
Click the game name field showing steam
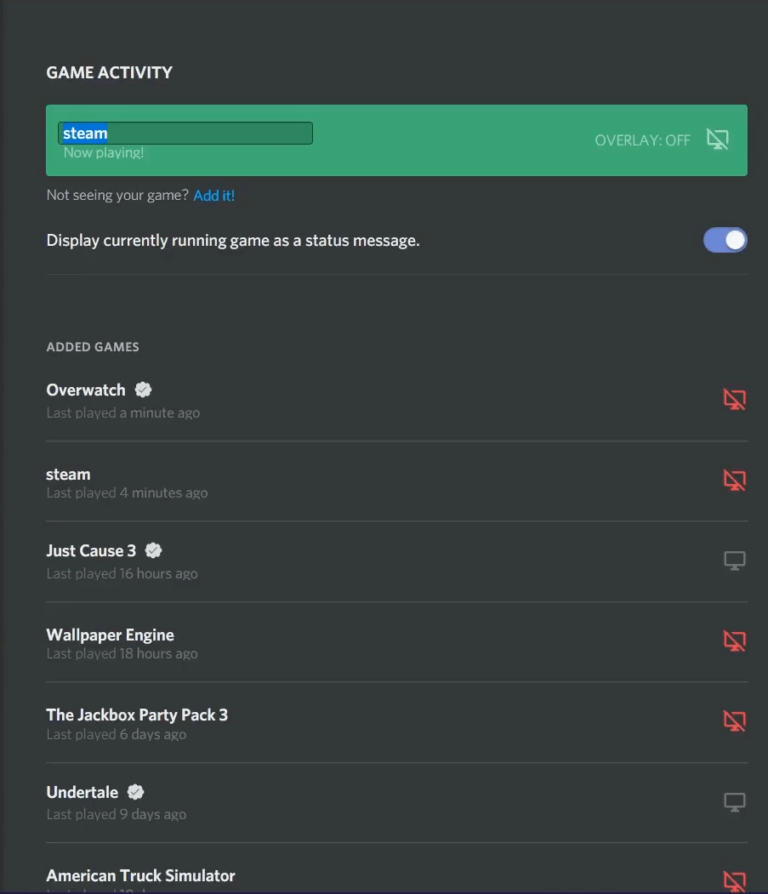click(185, 132)
